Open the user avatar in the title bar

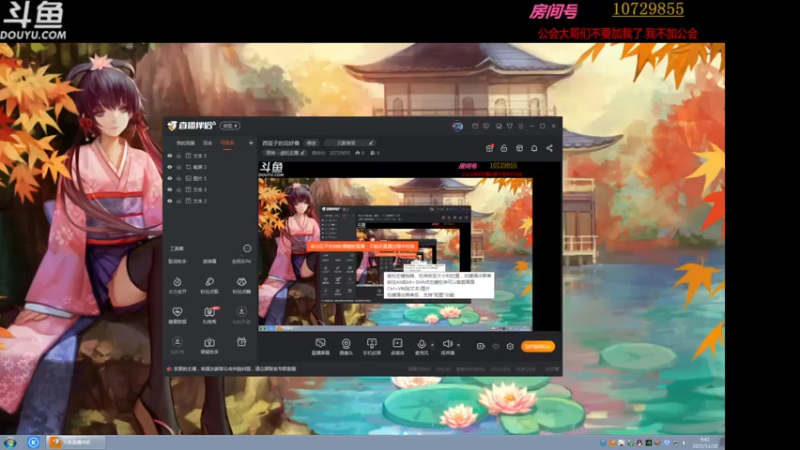(457, 126)
